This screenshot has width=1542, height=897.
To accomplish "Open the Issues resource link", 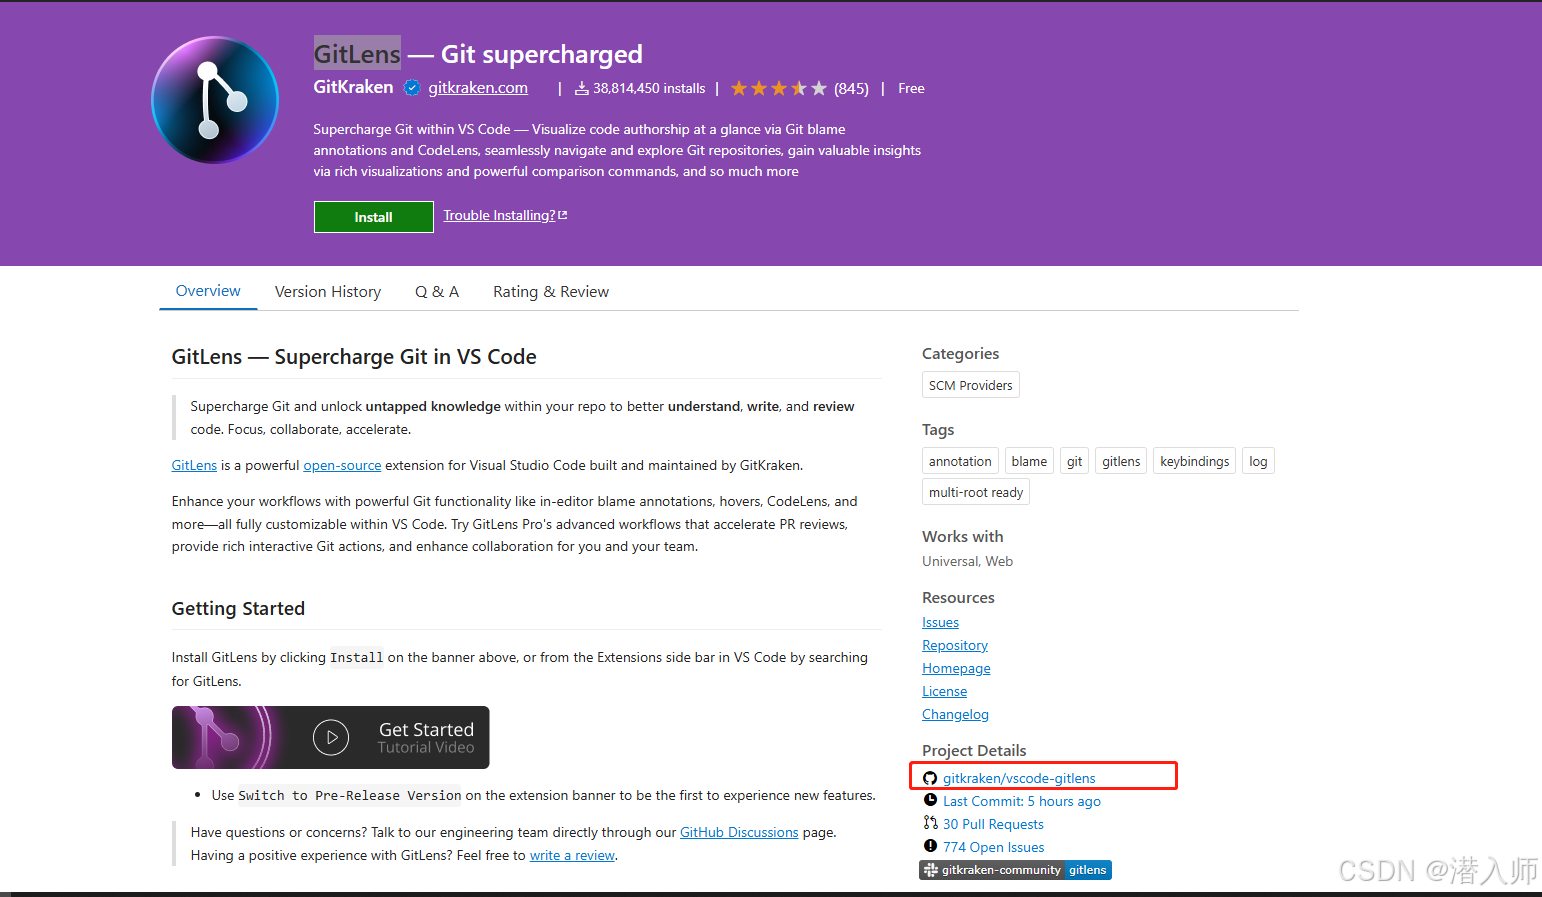I will click(x=940, y=622).
